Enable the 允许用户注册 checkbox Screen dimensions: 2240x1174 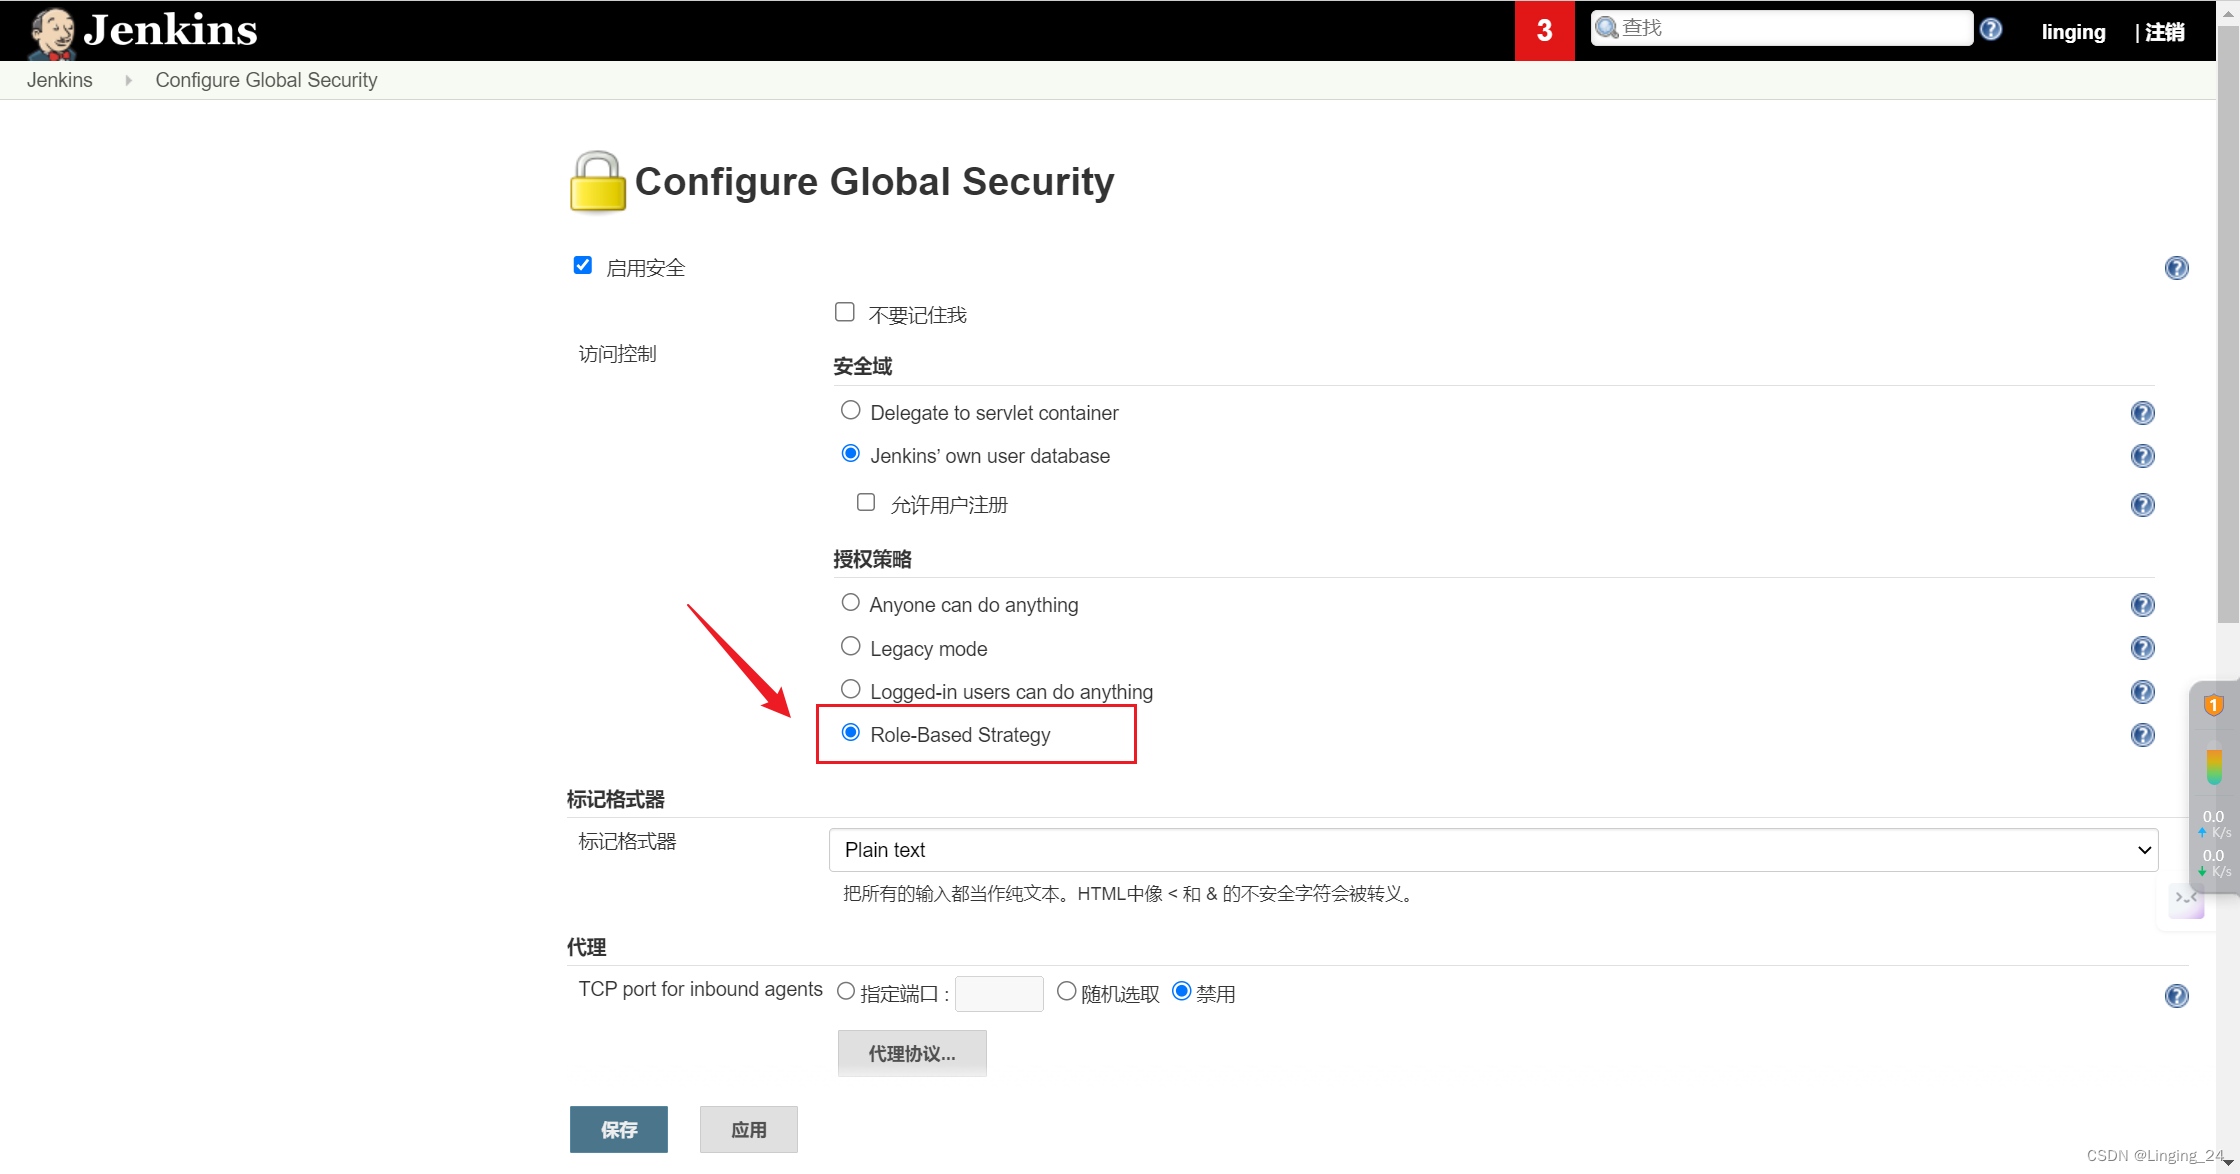[866, 502]
